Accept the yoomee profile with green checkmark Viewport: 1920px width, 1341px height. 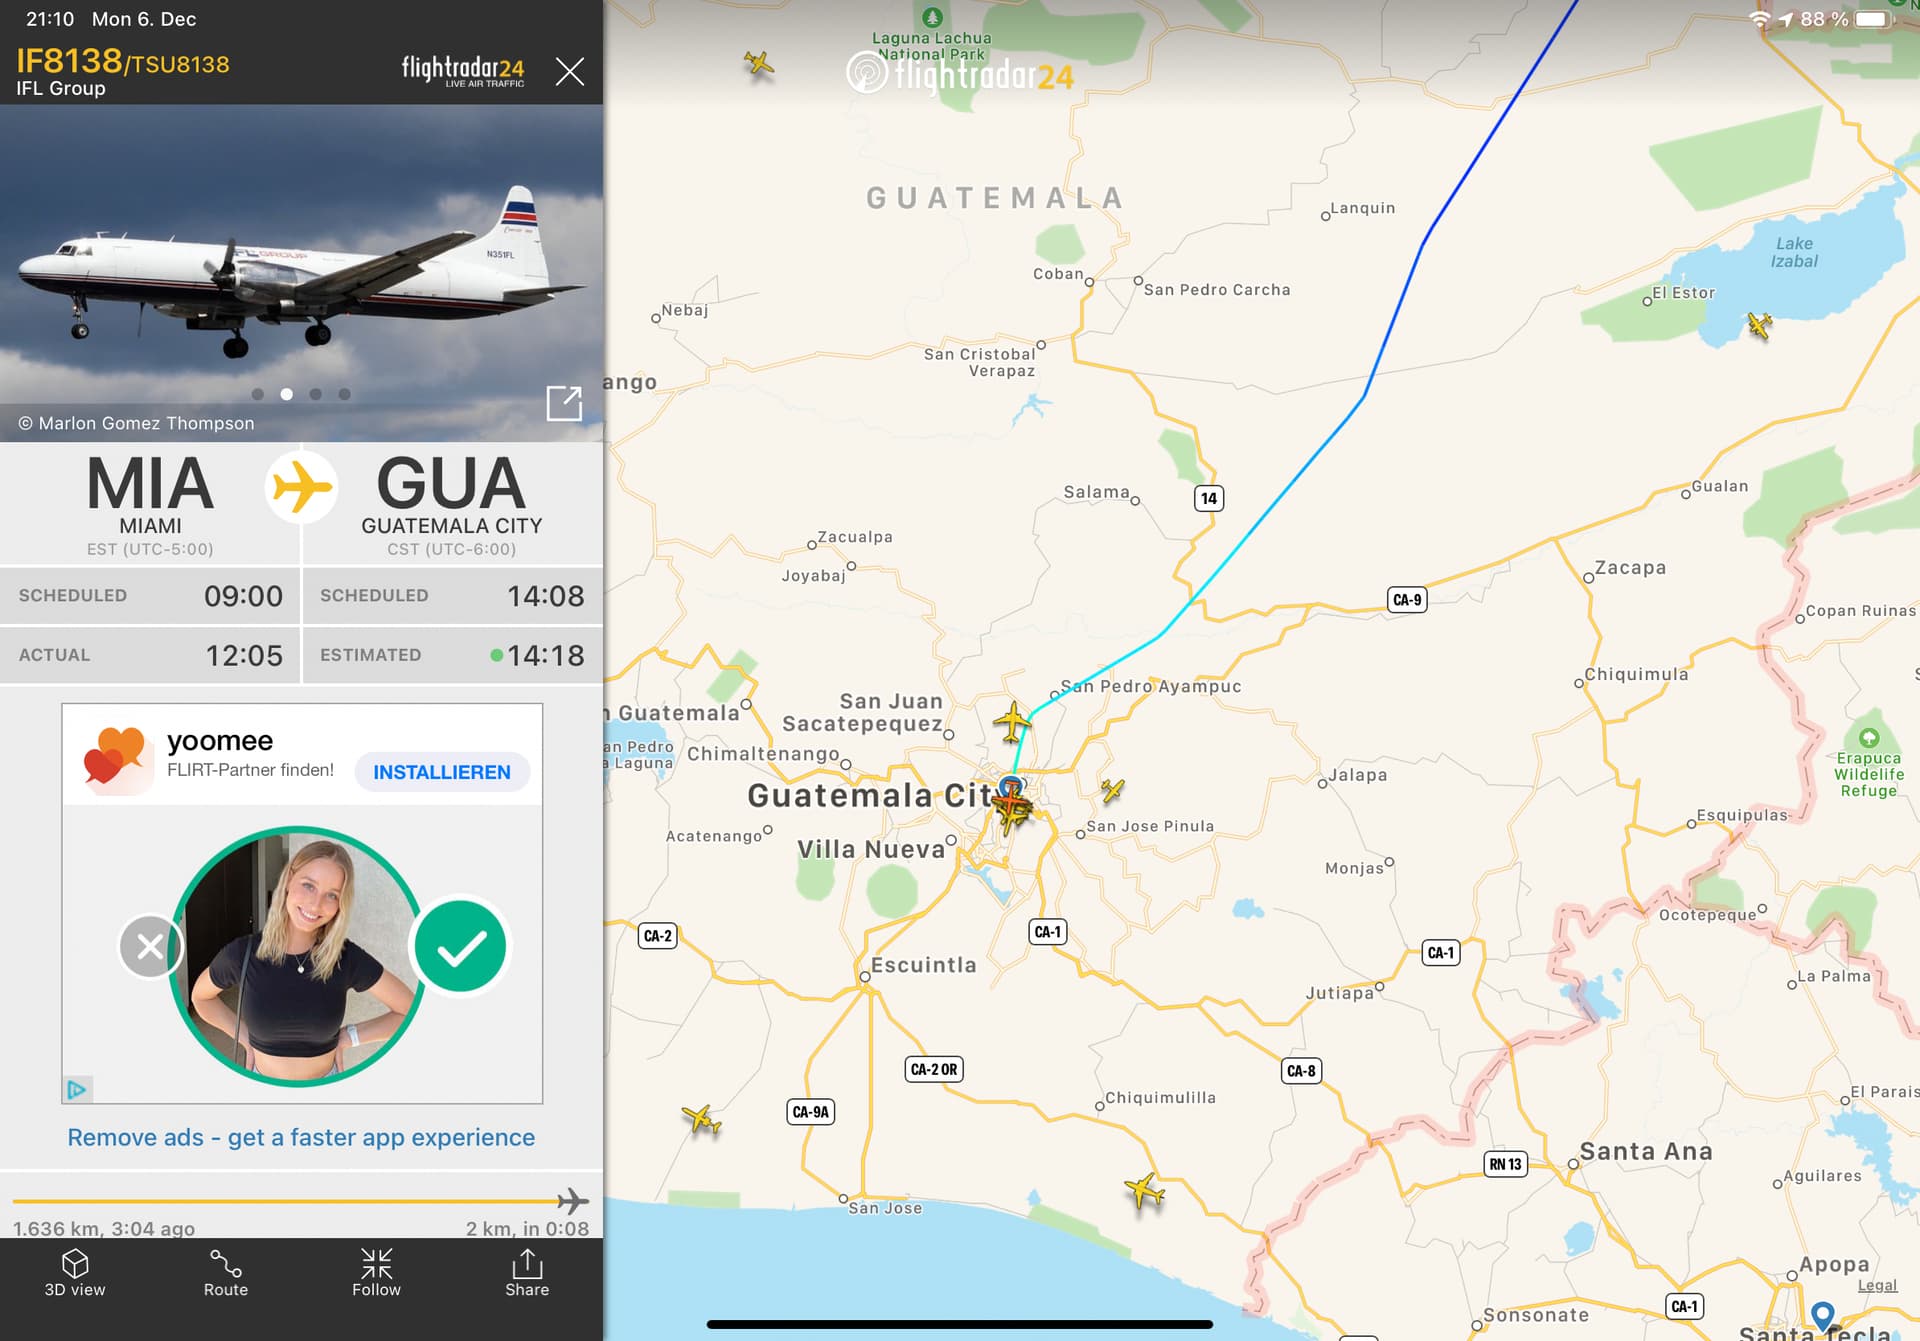461,947
